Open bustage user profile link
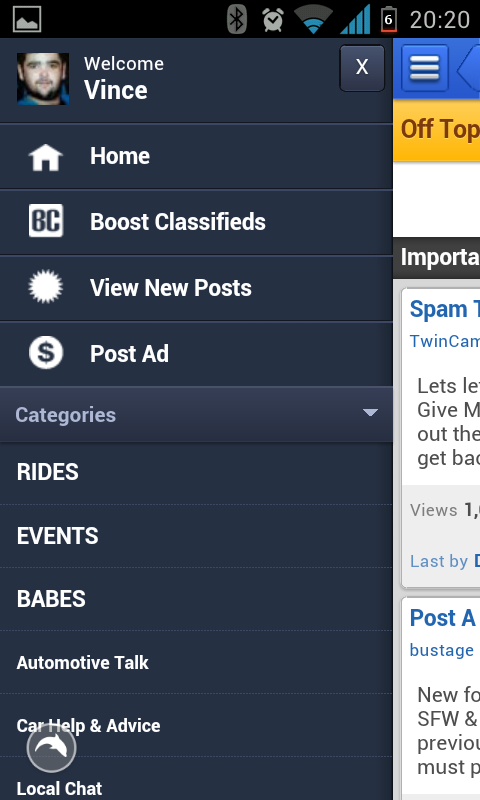The image size is (480, 800). [x=442, y=650]
